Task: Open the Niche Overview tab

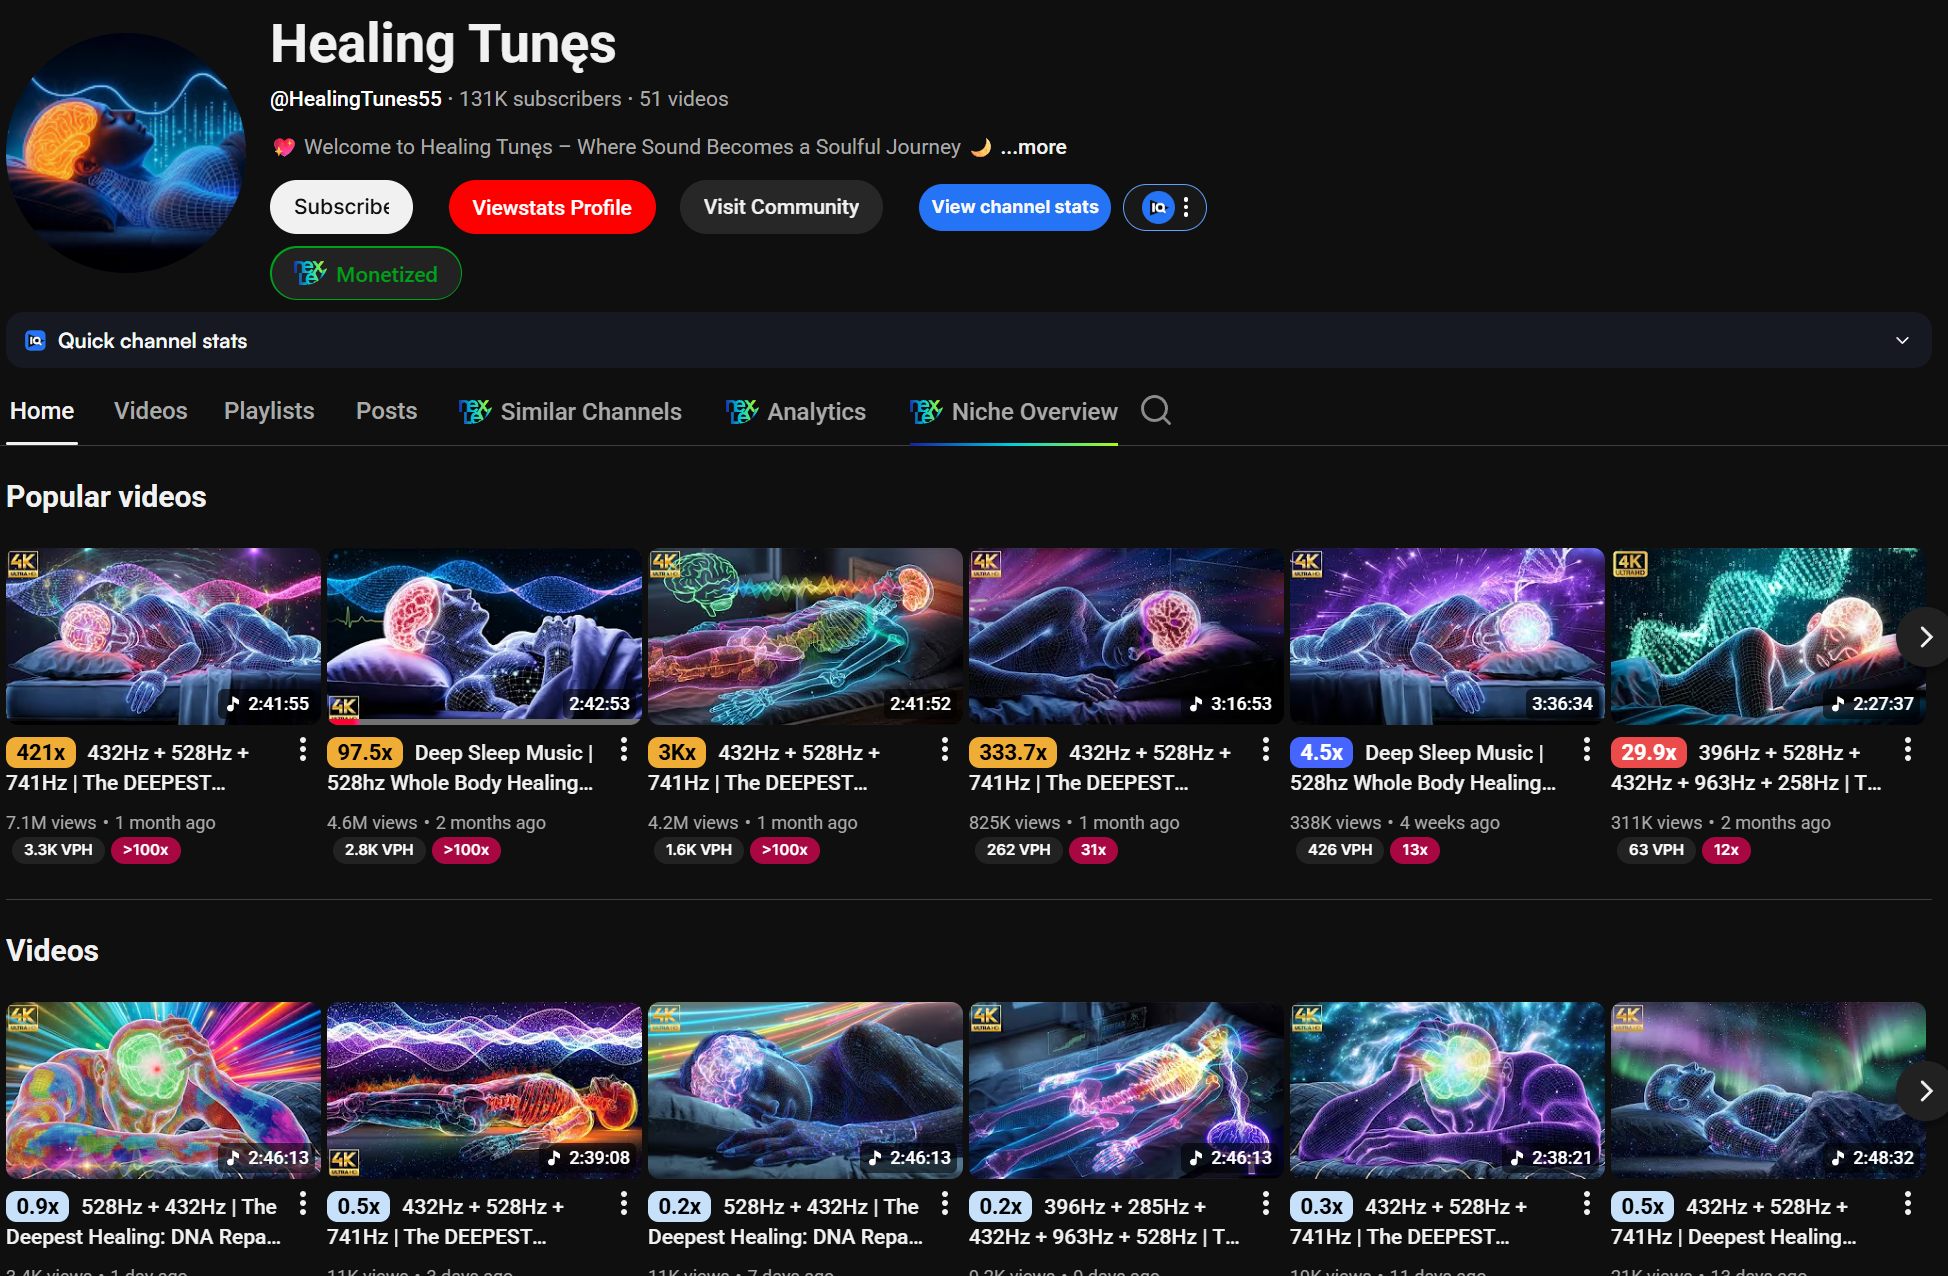Action: (x=1034, y=411)
